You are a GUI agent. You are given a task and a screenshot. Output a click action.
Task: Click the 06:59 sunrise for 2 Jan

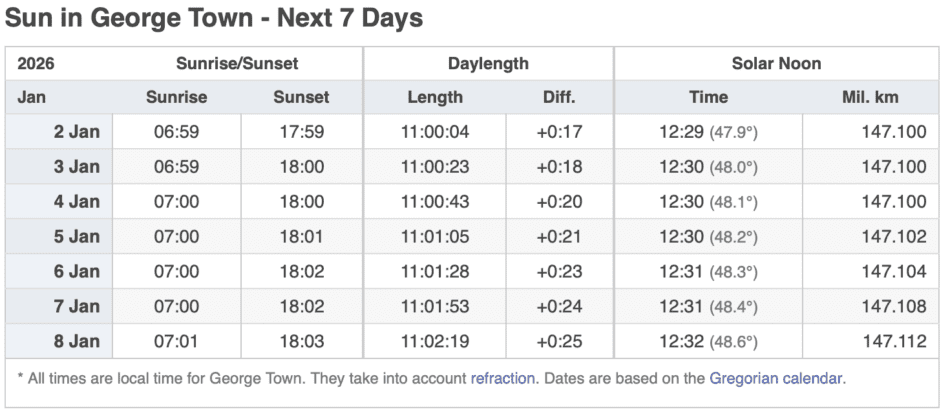pyautogui.click(x=176, y=132)
